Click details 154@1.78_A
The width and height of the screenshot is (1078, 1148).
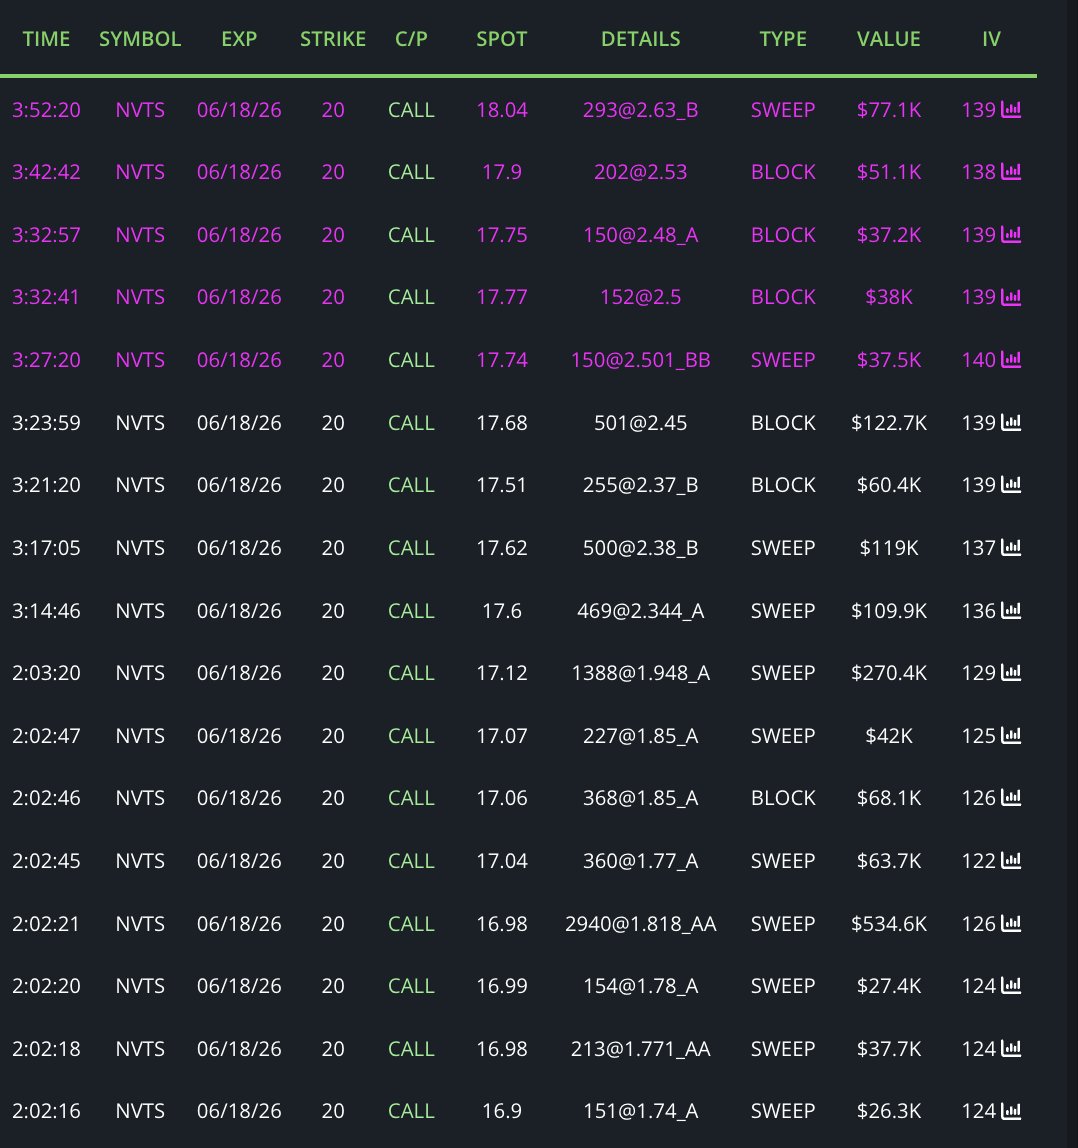(641, 986)
